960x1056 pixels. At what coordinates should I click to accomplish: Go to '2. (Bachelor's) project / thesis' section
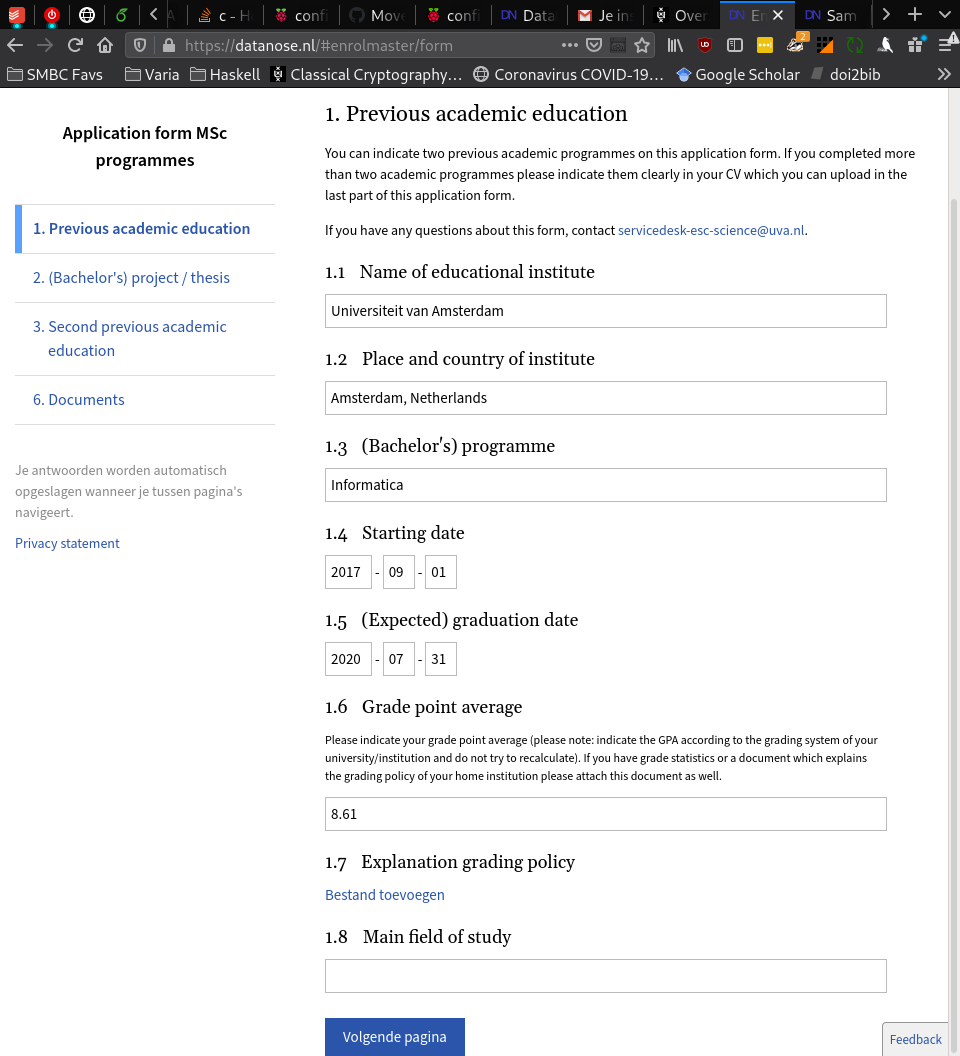[x=131, y=278]
